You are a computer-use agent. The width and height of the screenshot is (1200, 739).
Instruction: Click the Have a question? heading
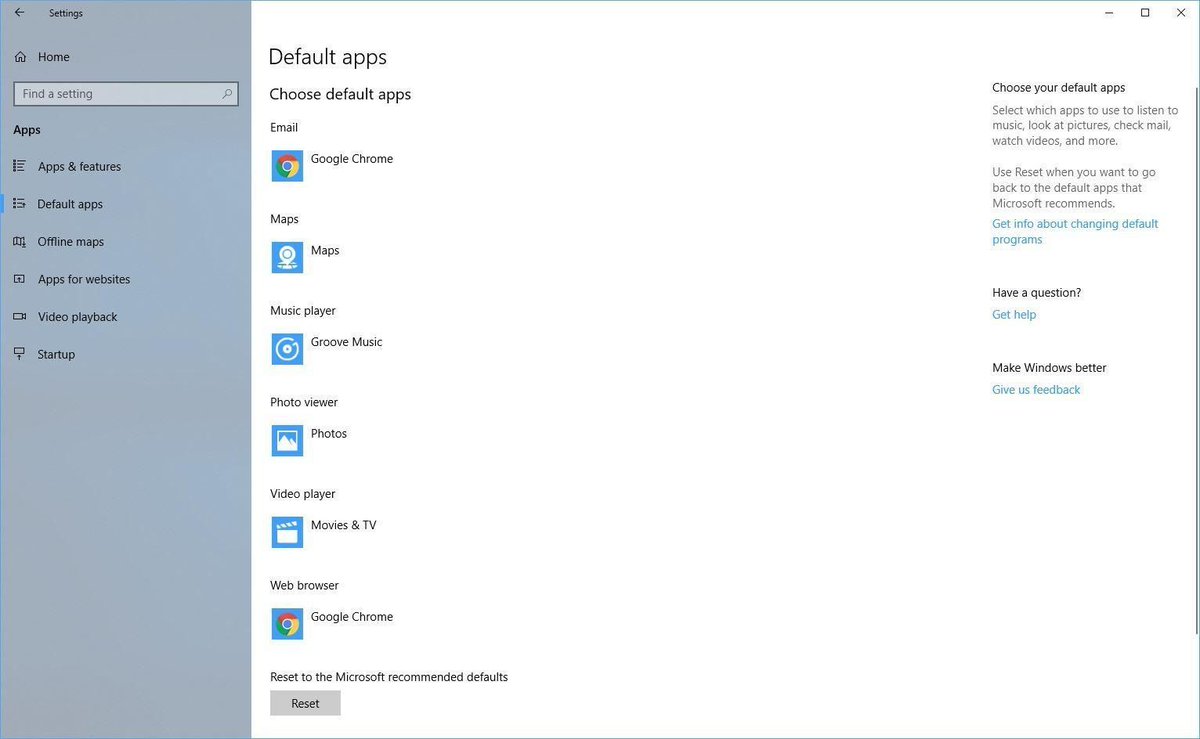pos(1036,293)
